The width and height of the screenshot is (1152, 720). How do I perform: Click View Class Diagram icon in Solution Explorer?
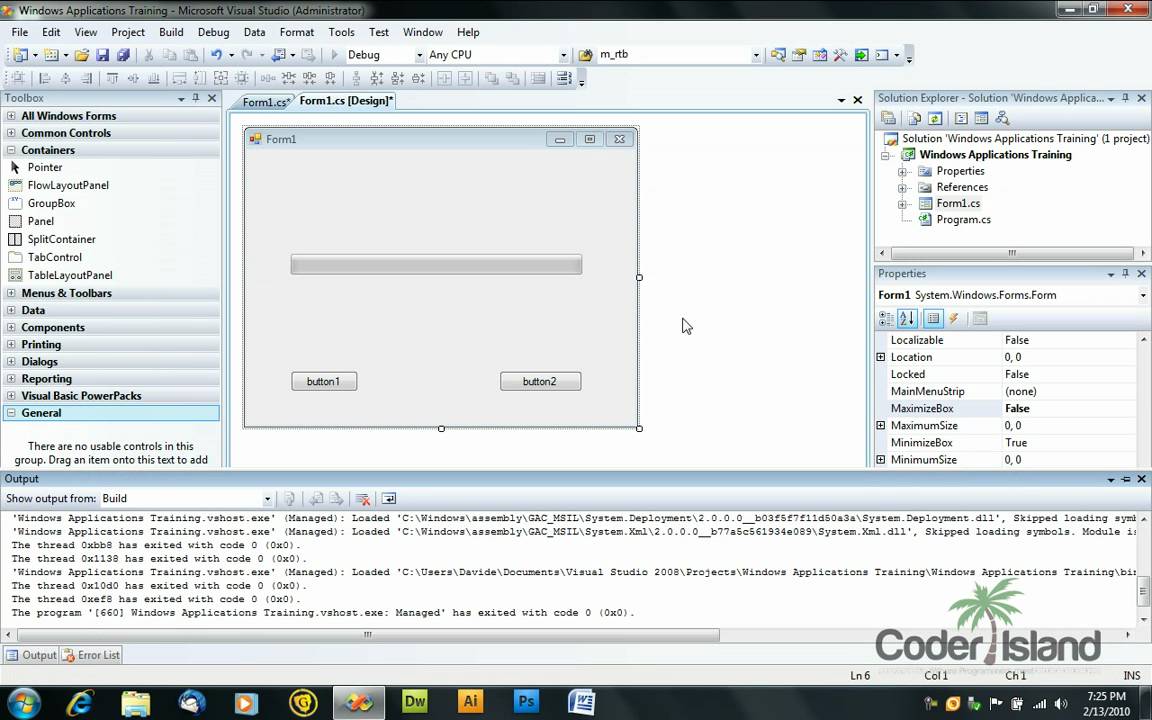tap(1001, 118)
